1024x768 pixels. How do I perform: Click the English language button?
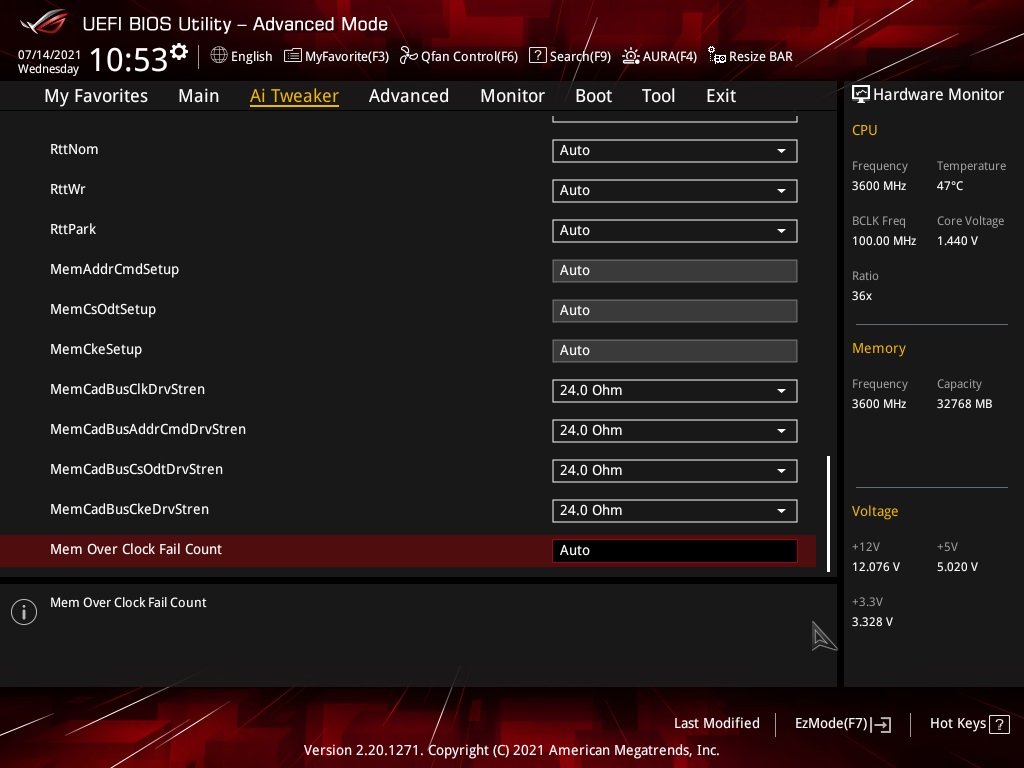[x=242, y=56]
